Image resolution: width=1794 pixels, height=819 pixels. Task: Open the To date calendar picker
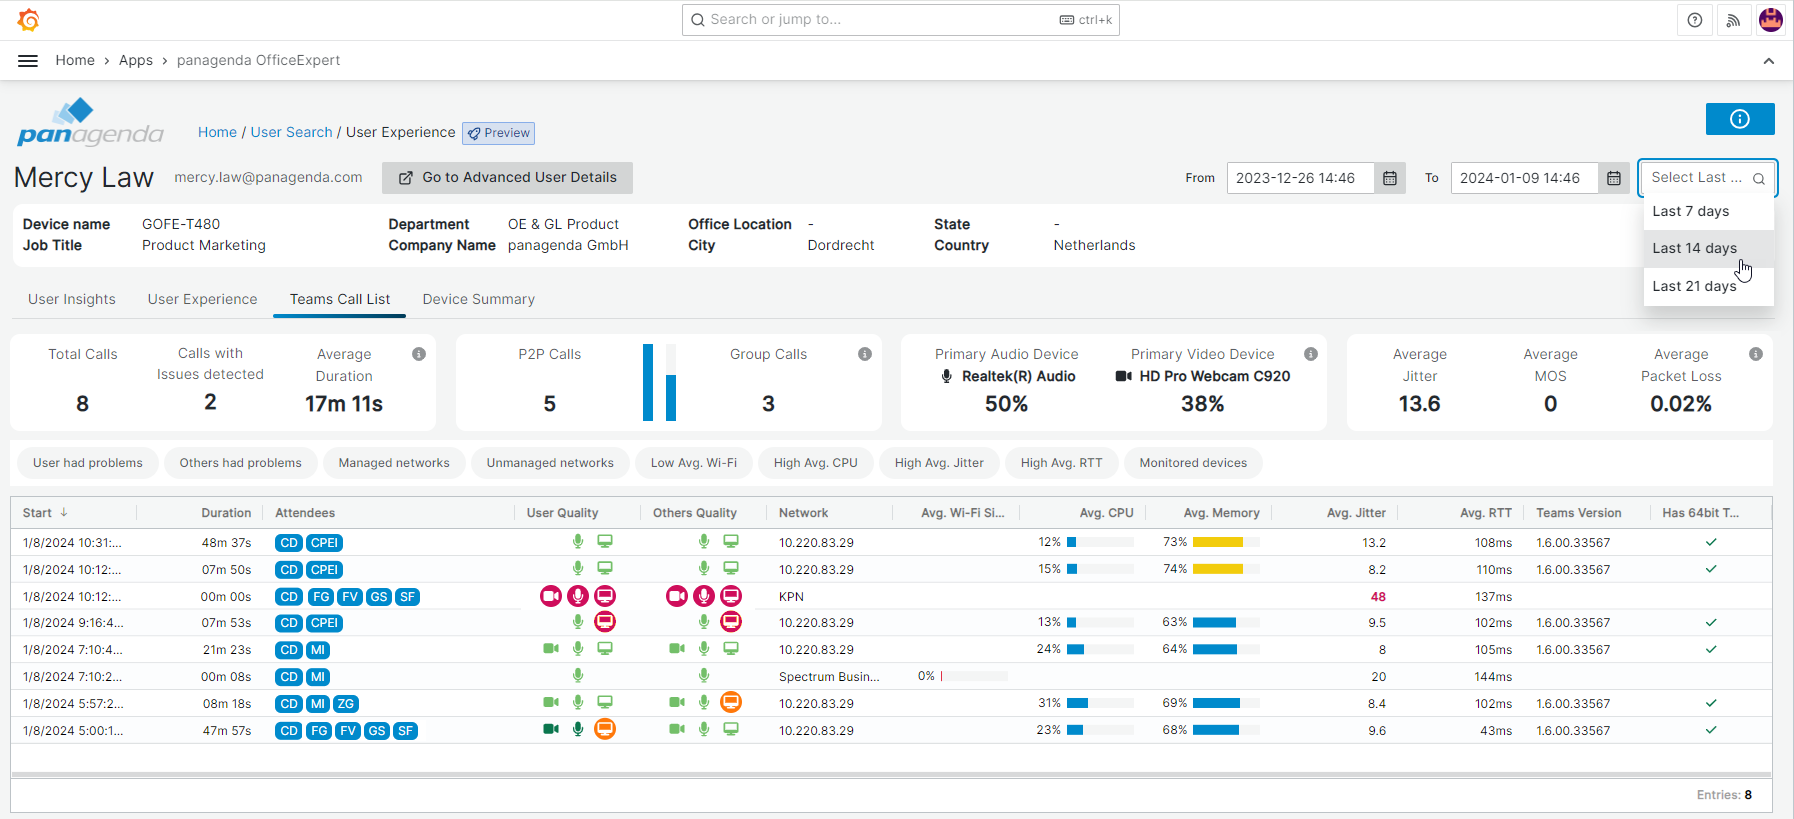1614,178
